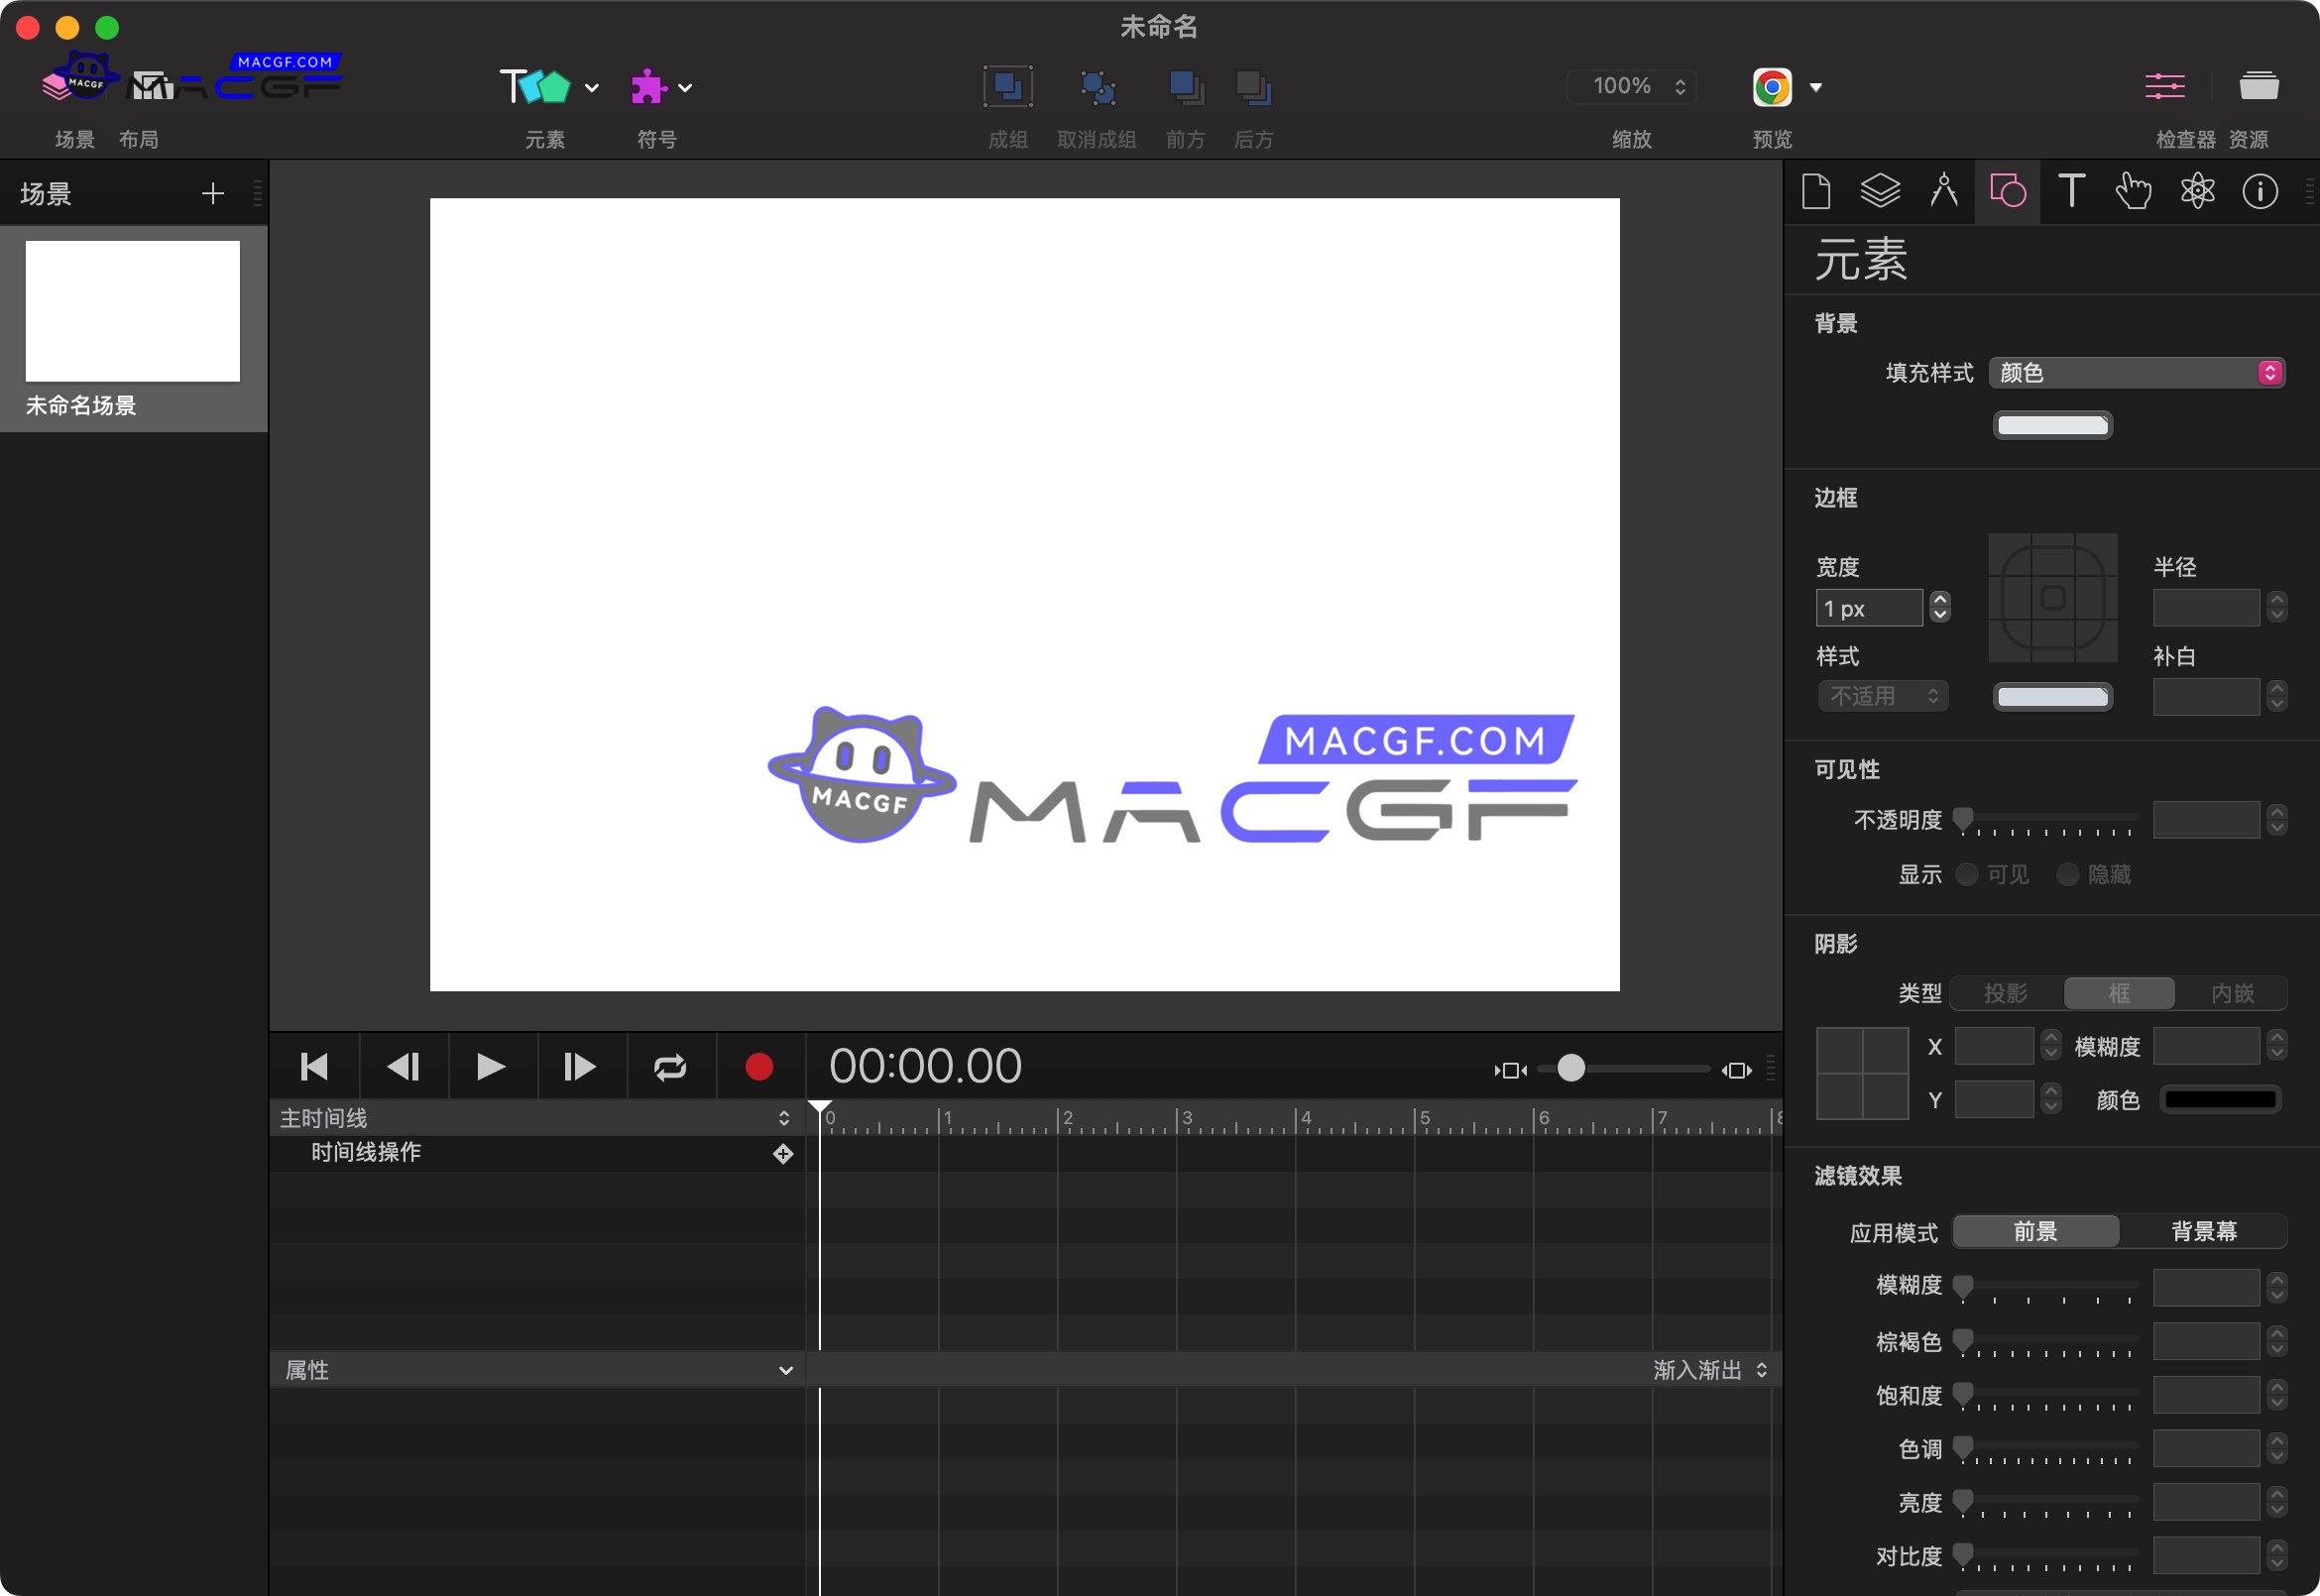This screenshot has width=2320, height=1596.
Task: Insert a symbol via the puzzle icon
Action: coord(650,86)
